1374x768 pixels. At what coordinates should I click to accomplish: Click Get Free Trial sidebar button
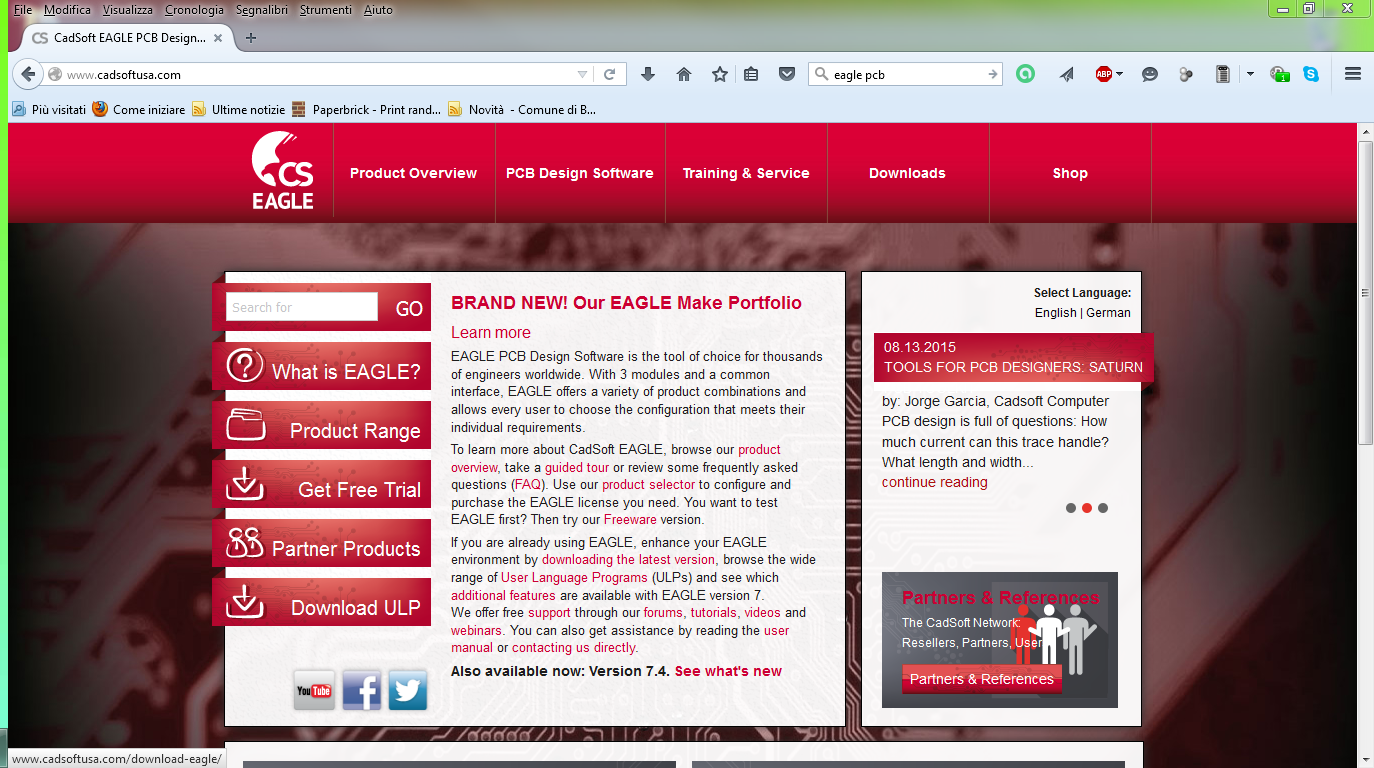[x=322, y=484]
